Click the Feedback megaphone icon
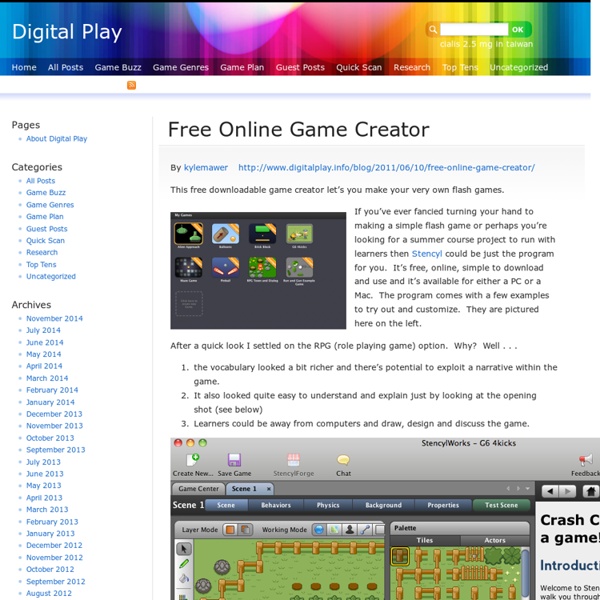 [585, 459]
